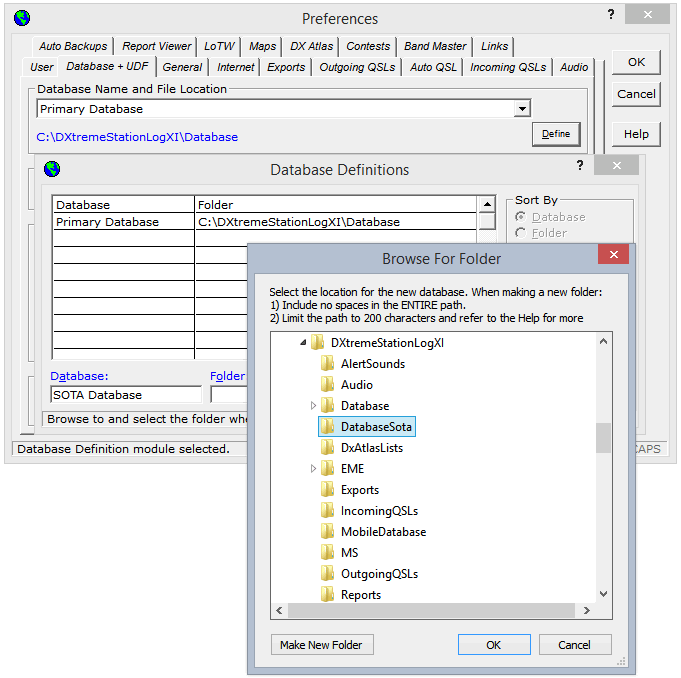This screenshot has height=678, width=681.
Task: Click the Folder column header
Action: [x=336, y=205]
